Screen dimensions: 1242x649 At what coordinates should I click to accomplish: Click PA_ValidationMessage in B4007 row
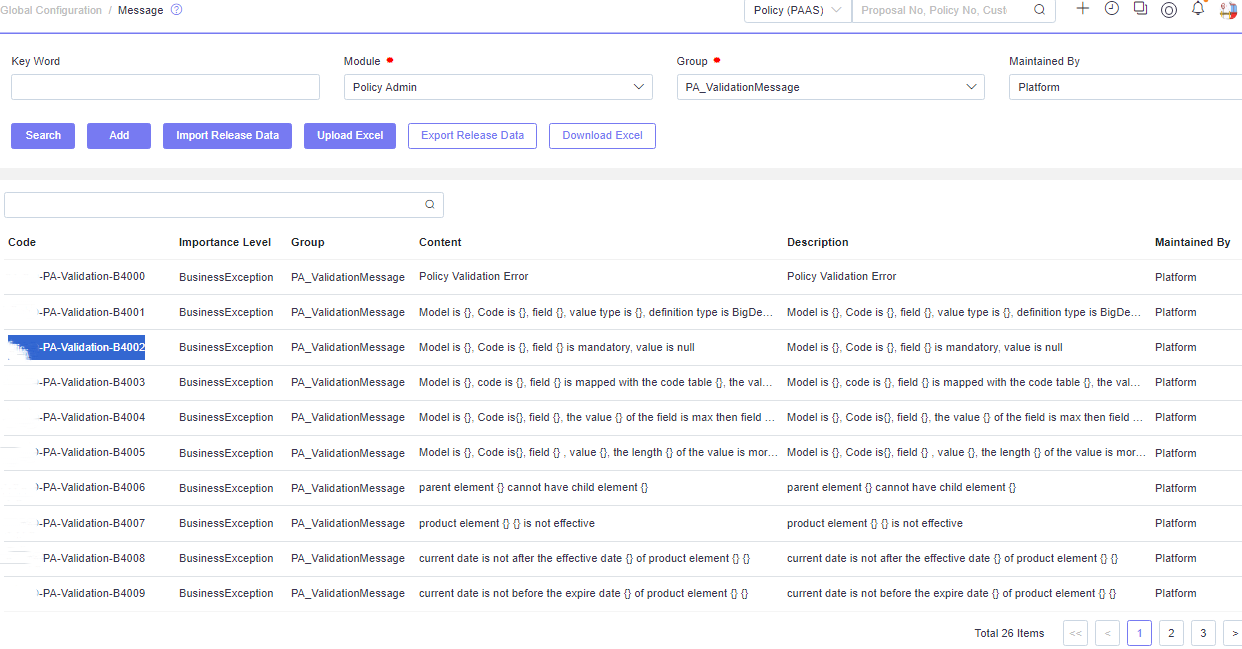click(348, 523)
